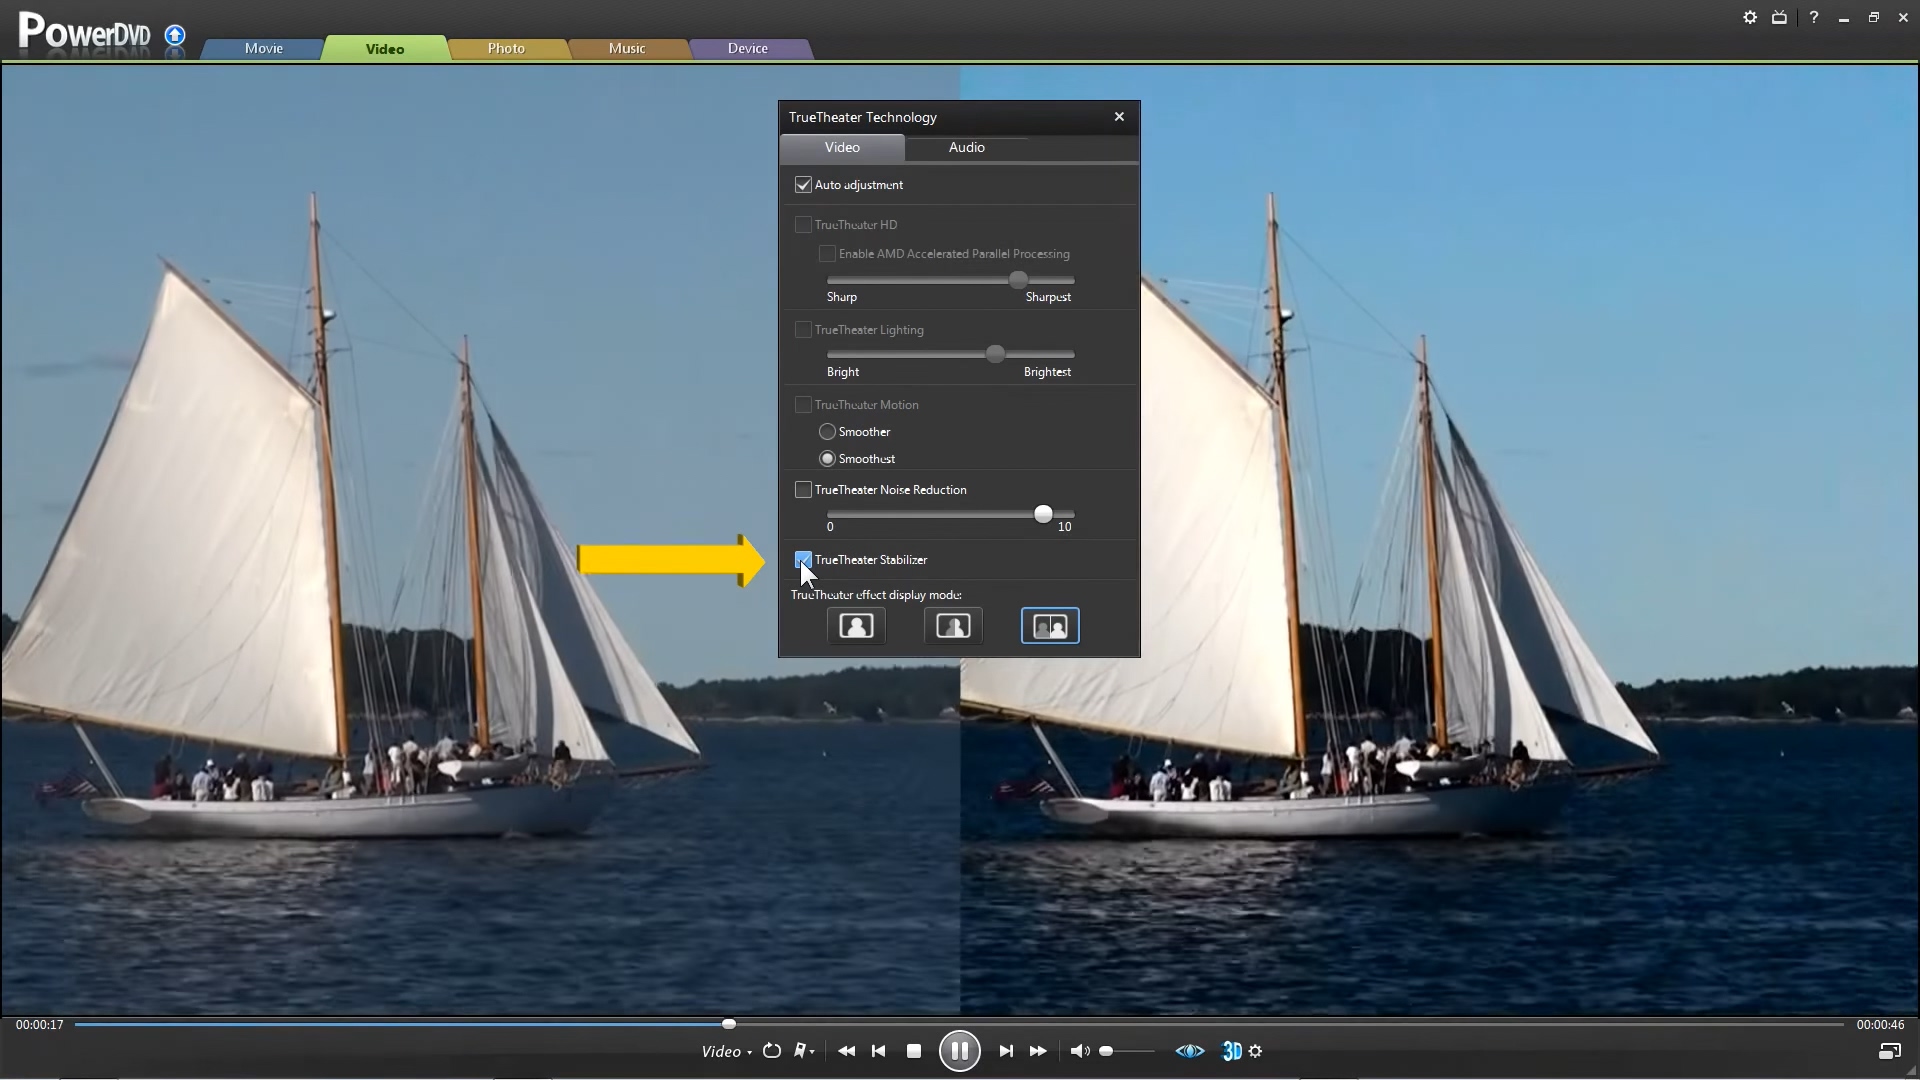Switch to the Movie tab
The height and width of the screenshot is (1080, 1920).
263,48
